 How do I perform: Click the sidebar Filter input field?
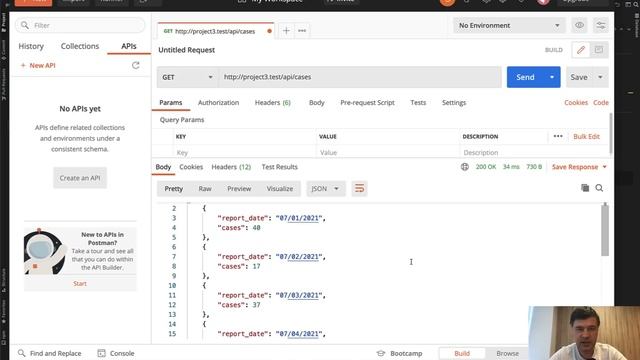tap(80, 25)
